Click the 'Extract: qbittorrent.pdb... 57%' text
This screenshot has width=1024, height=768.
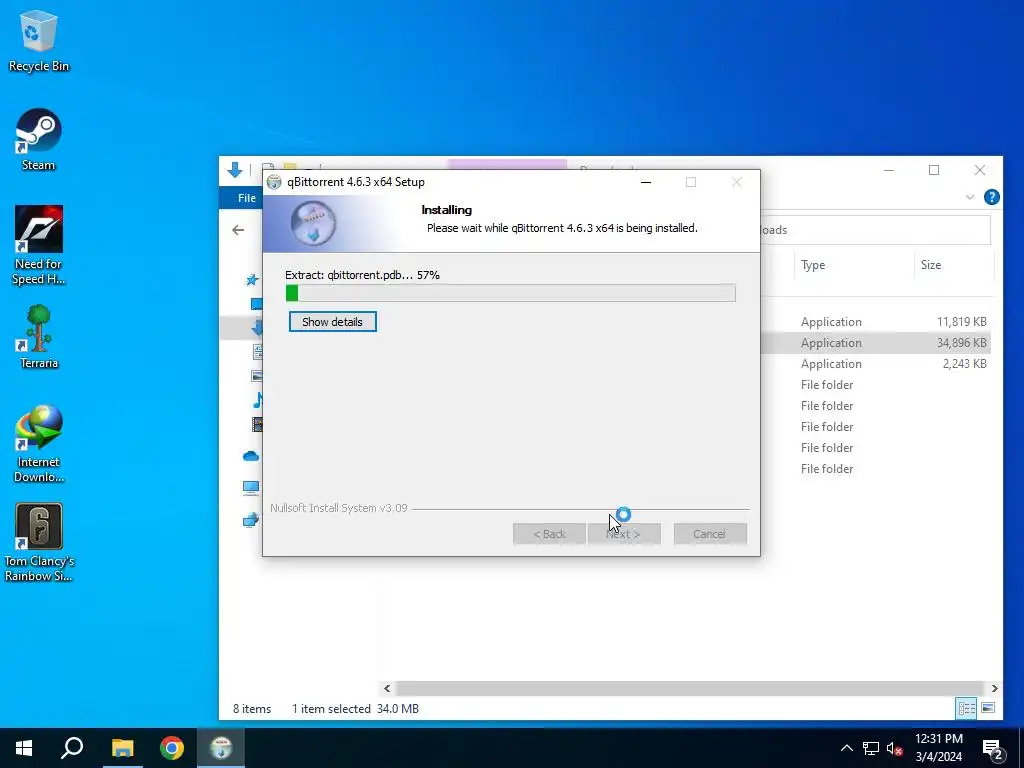point(362,275)
